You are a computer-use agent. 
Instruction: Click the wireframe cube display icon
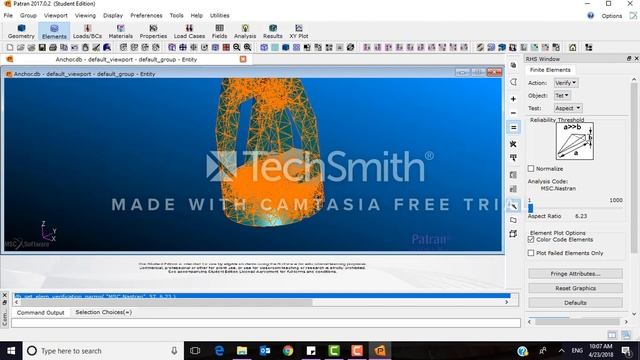(264, 47)
